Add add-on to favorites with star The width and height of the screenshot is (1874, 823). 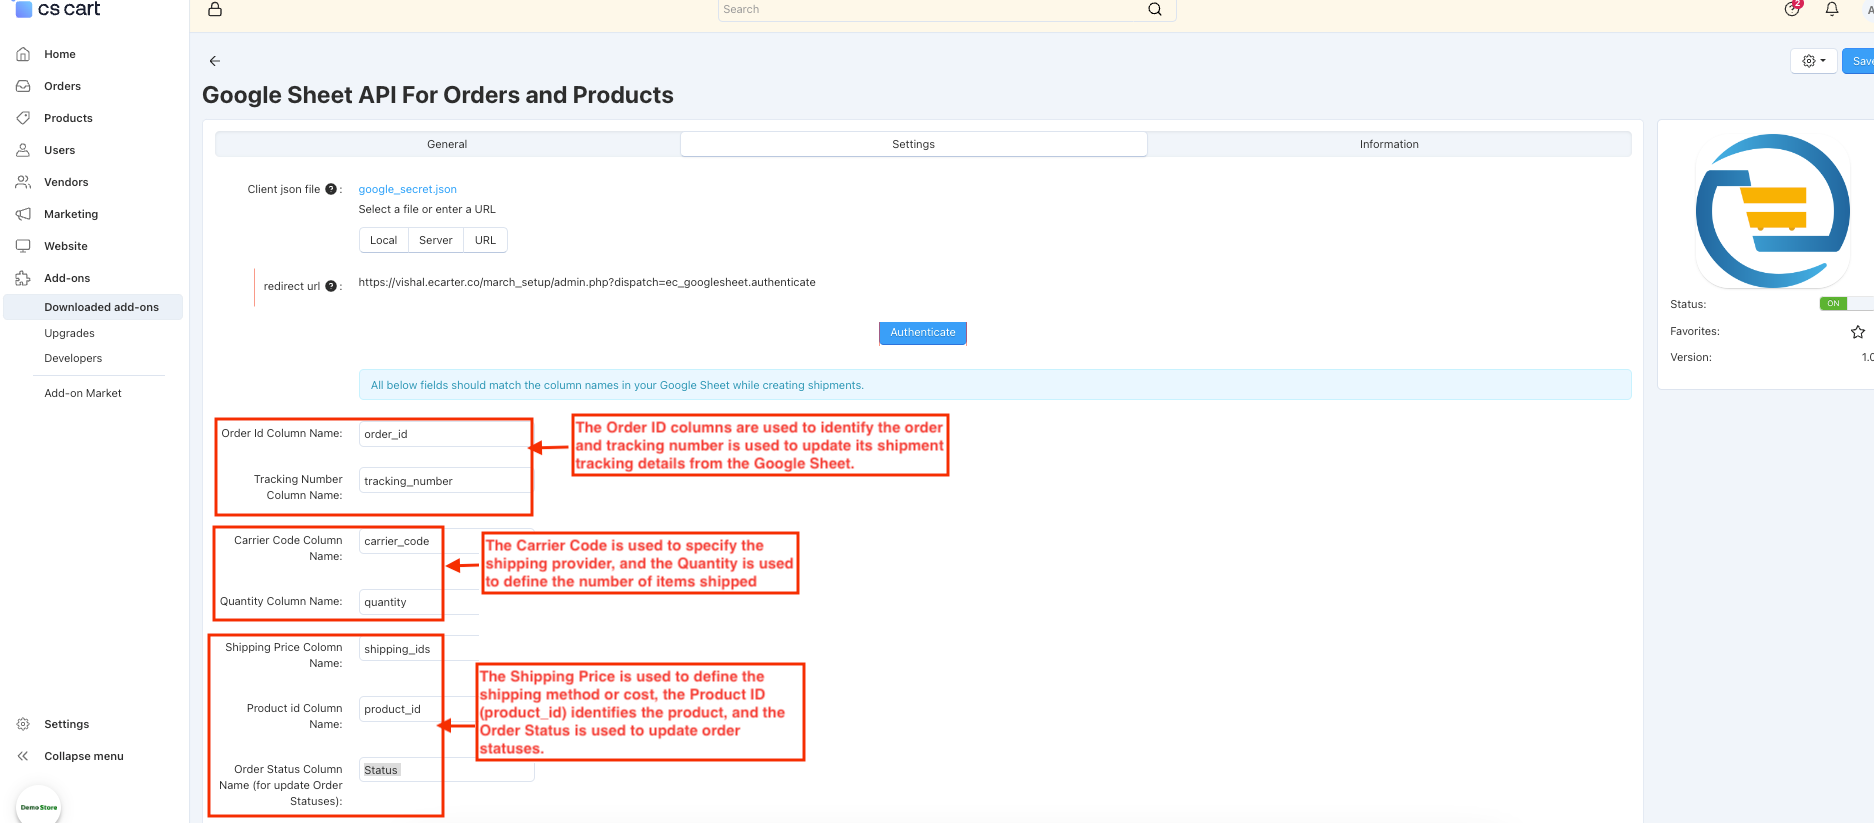(1858, 332)
